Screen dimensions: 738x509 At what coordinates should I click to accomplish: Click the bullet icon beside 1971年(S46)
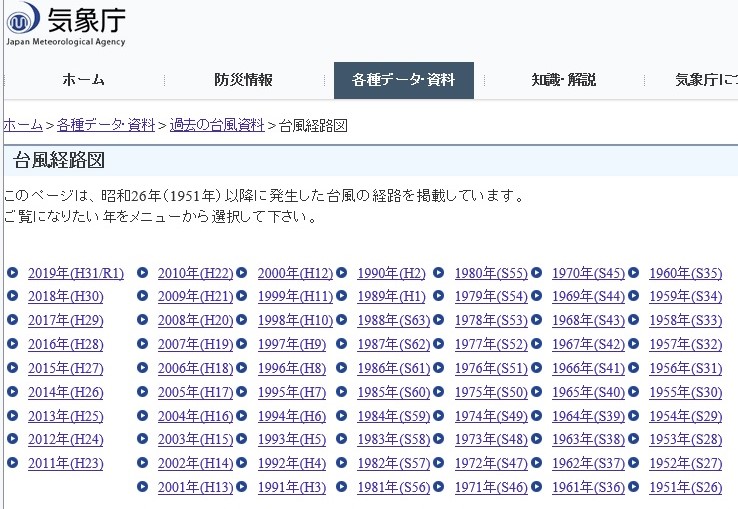(439, 487)
